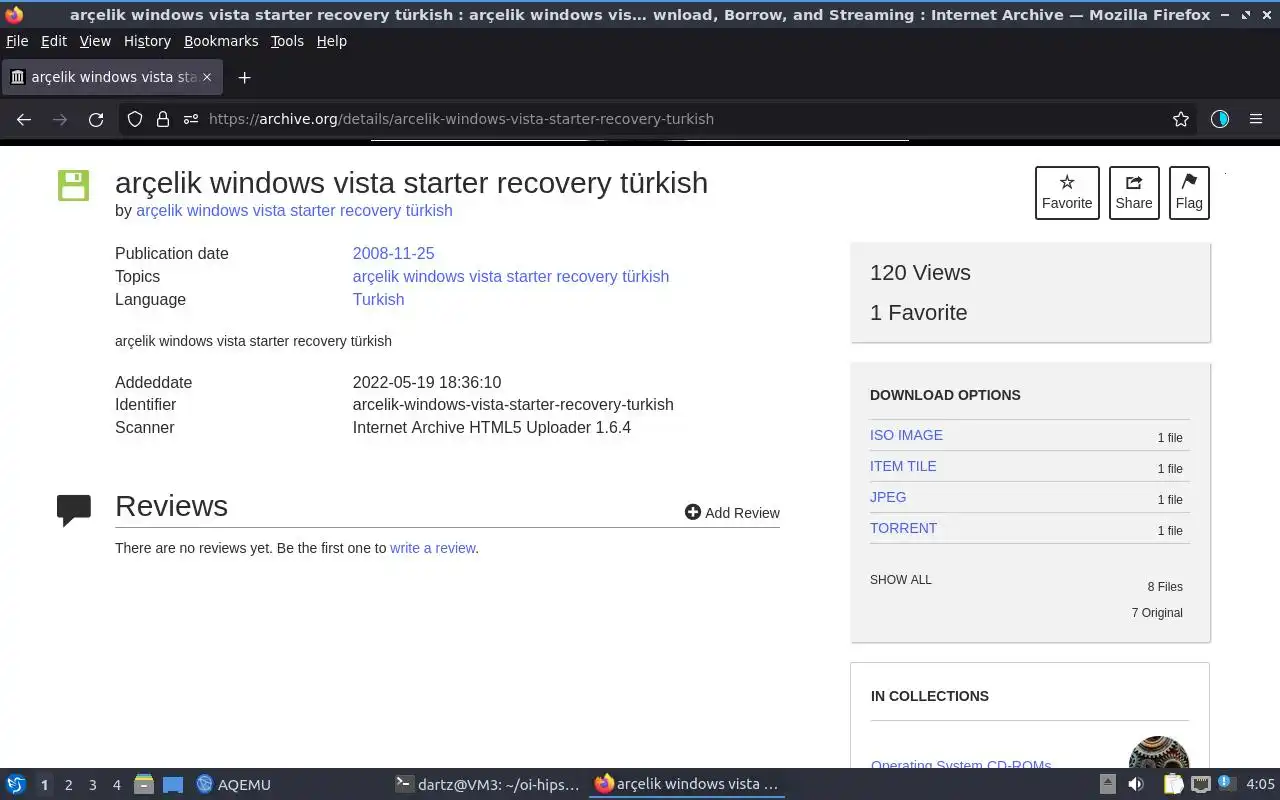Click the Favorite star button
This screenshot has height=800, width=1280.
[x=1067, y=192]
